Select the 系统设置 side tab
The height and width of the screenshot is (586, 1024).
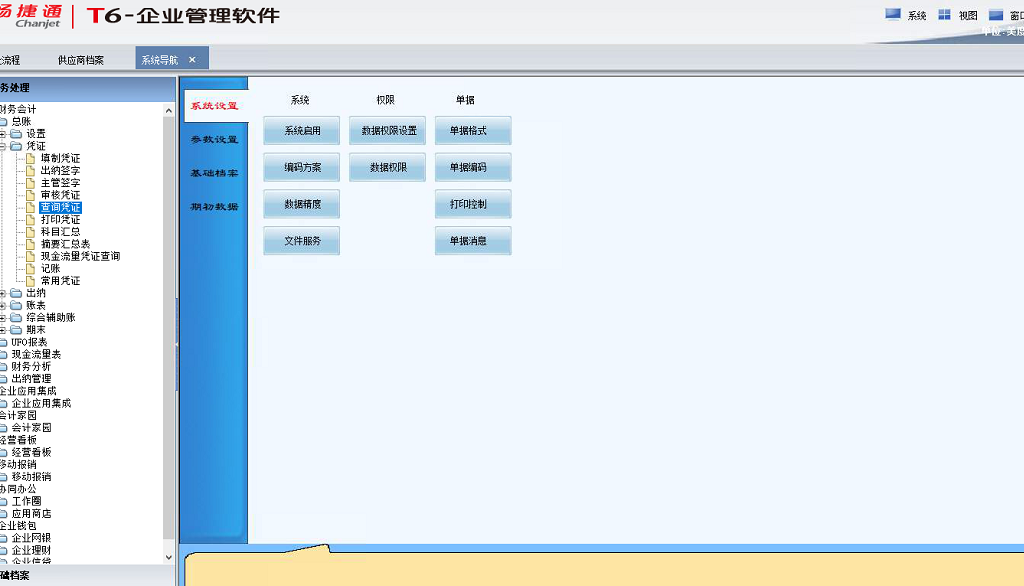215,105
